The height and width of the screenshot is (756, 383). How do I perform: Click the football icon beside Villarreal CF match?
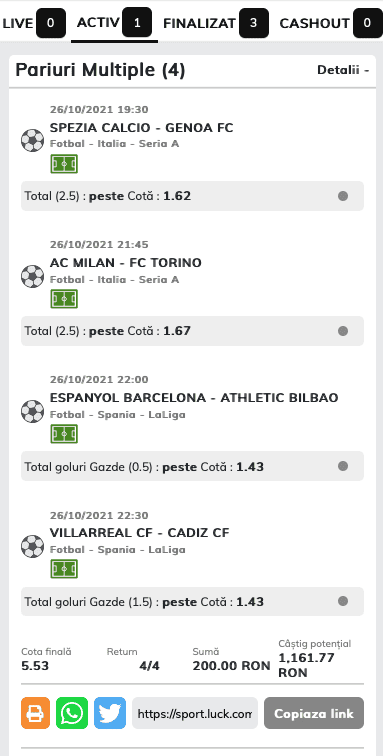tap(32, 546)
